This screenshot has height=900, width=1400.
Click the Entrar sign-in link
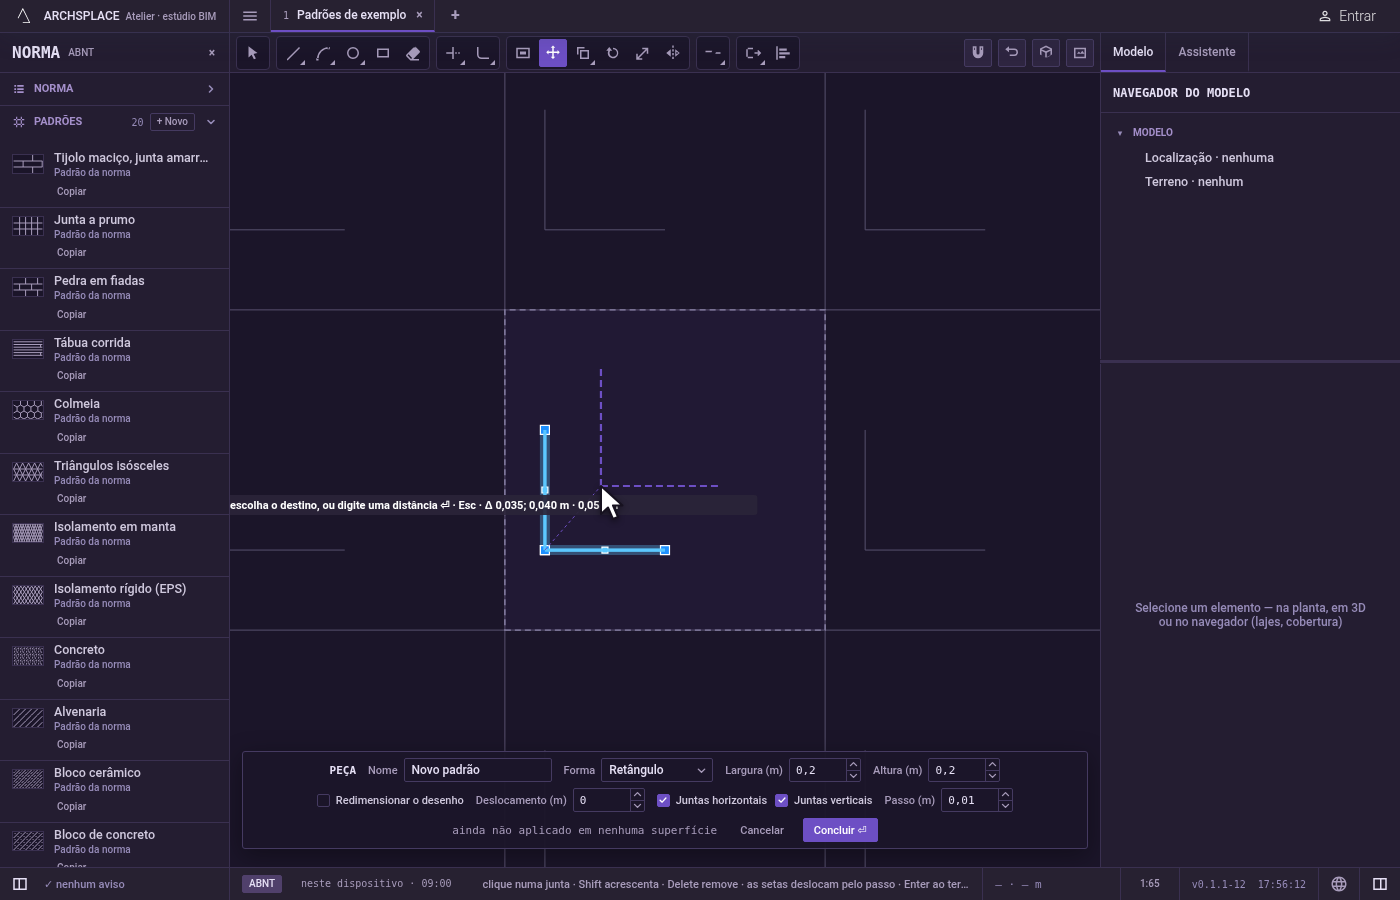point(1347,16)
